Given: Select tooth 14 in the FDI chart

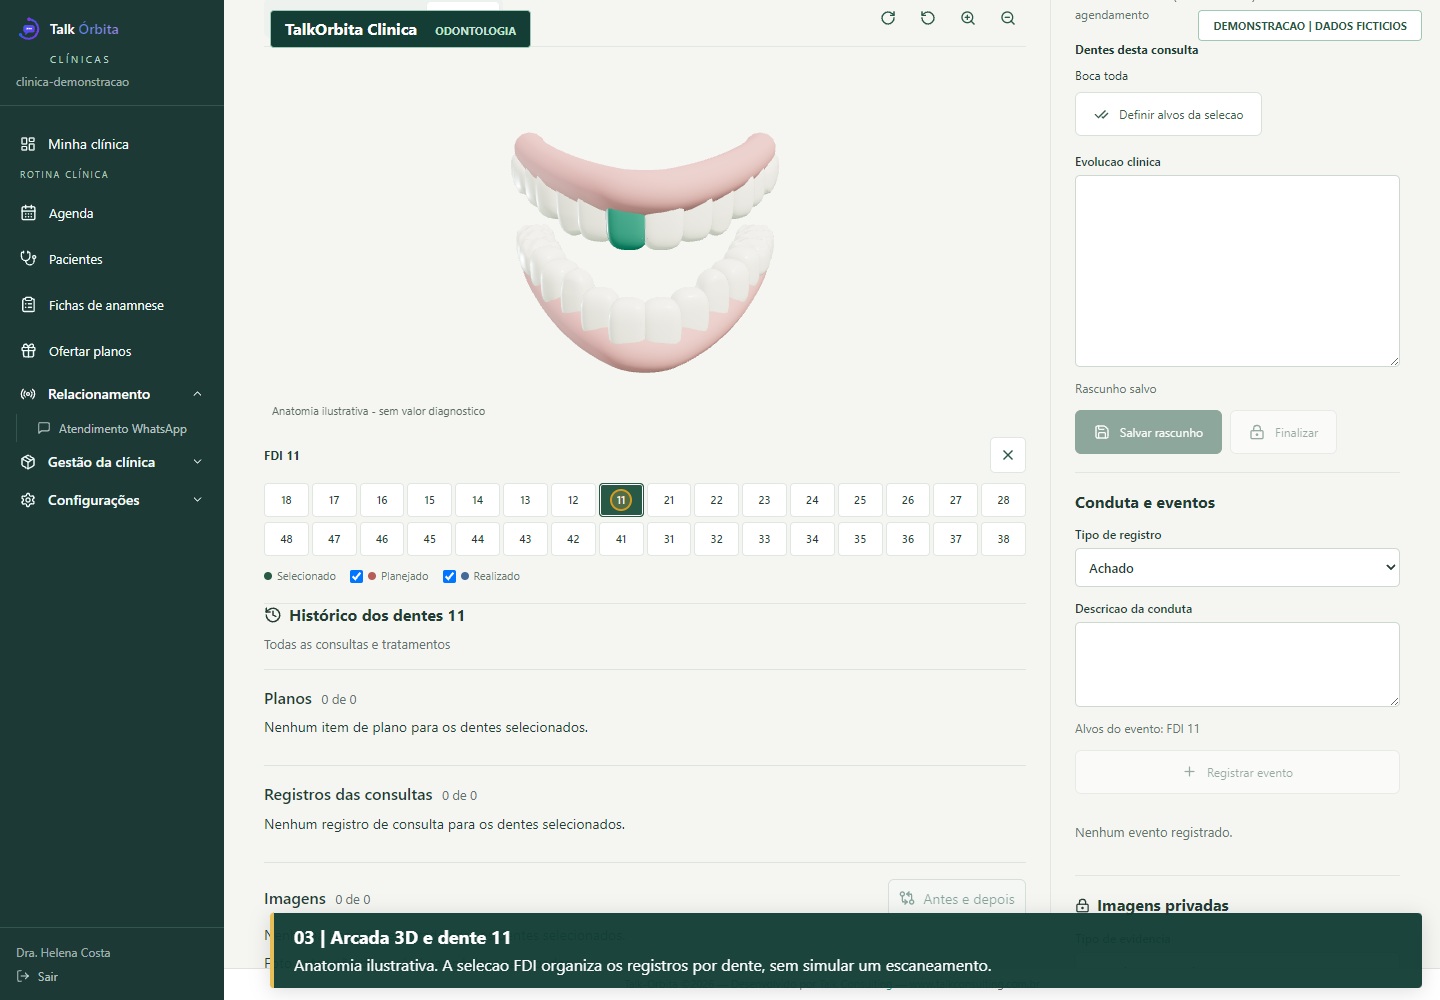Looking at the screenshot, I should (478, 500).
